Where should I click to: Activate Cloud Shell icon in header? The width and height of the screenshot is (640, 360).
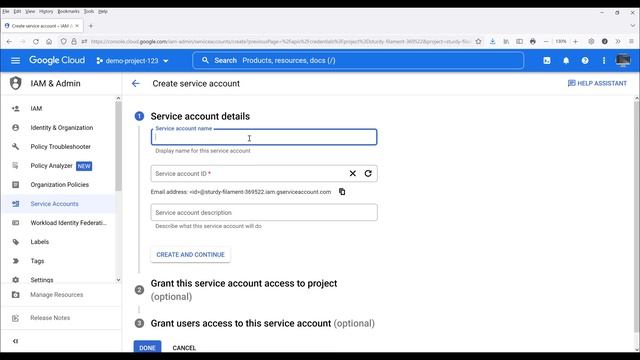coord(547,60)
